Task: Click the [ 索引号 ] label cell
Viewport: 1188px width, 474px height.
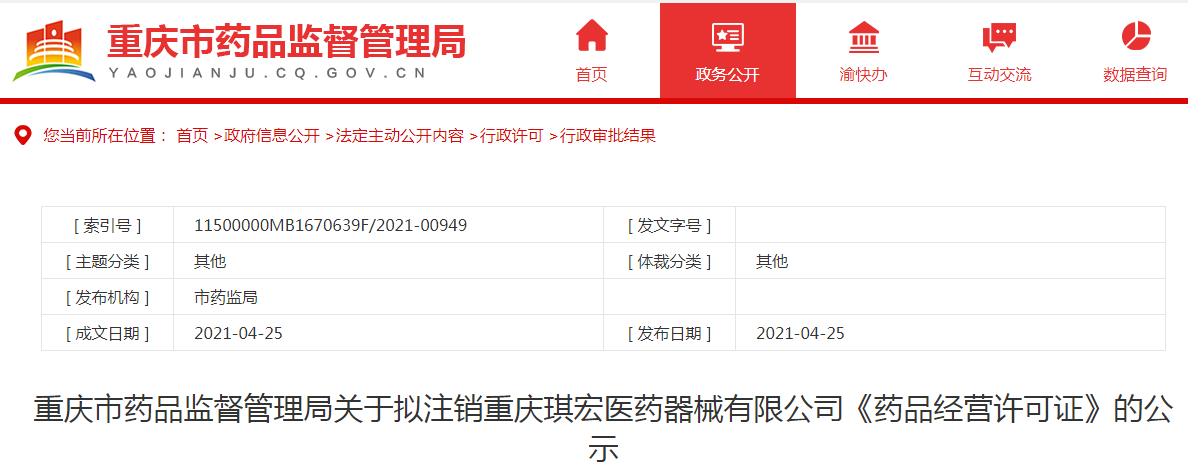Action: coord(108,226)
